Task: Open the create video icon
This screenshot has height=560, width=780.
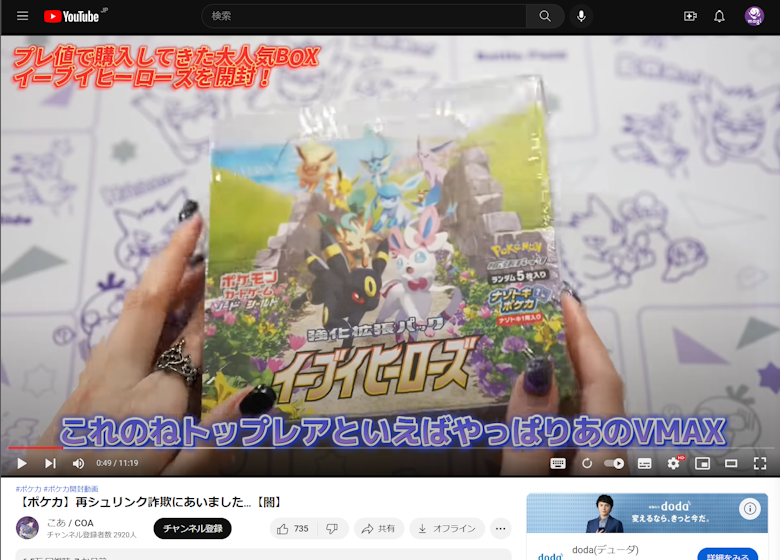Action: point(690,16)
